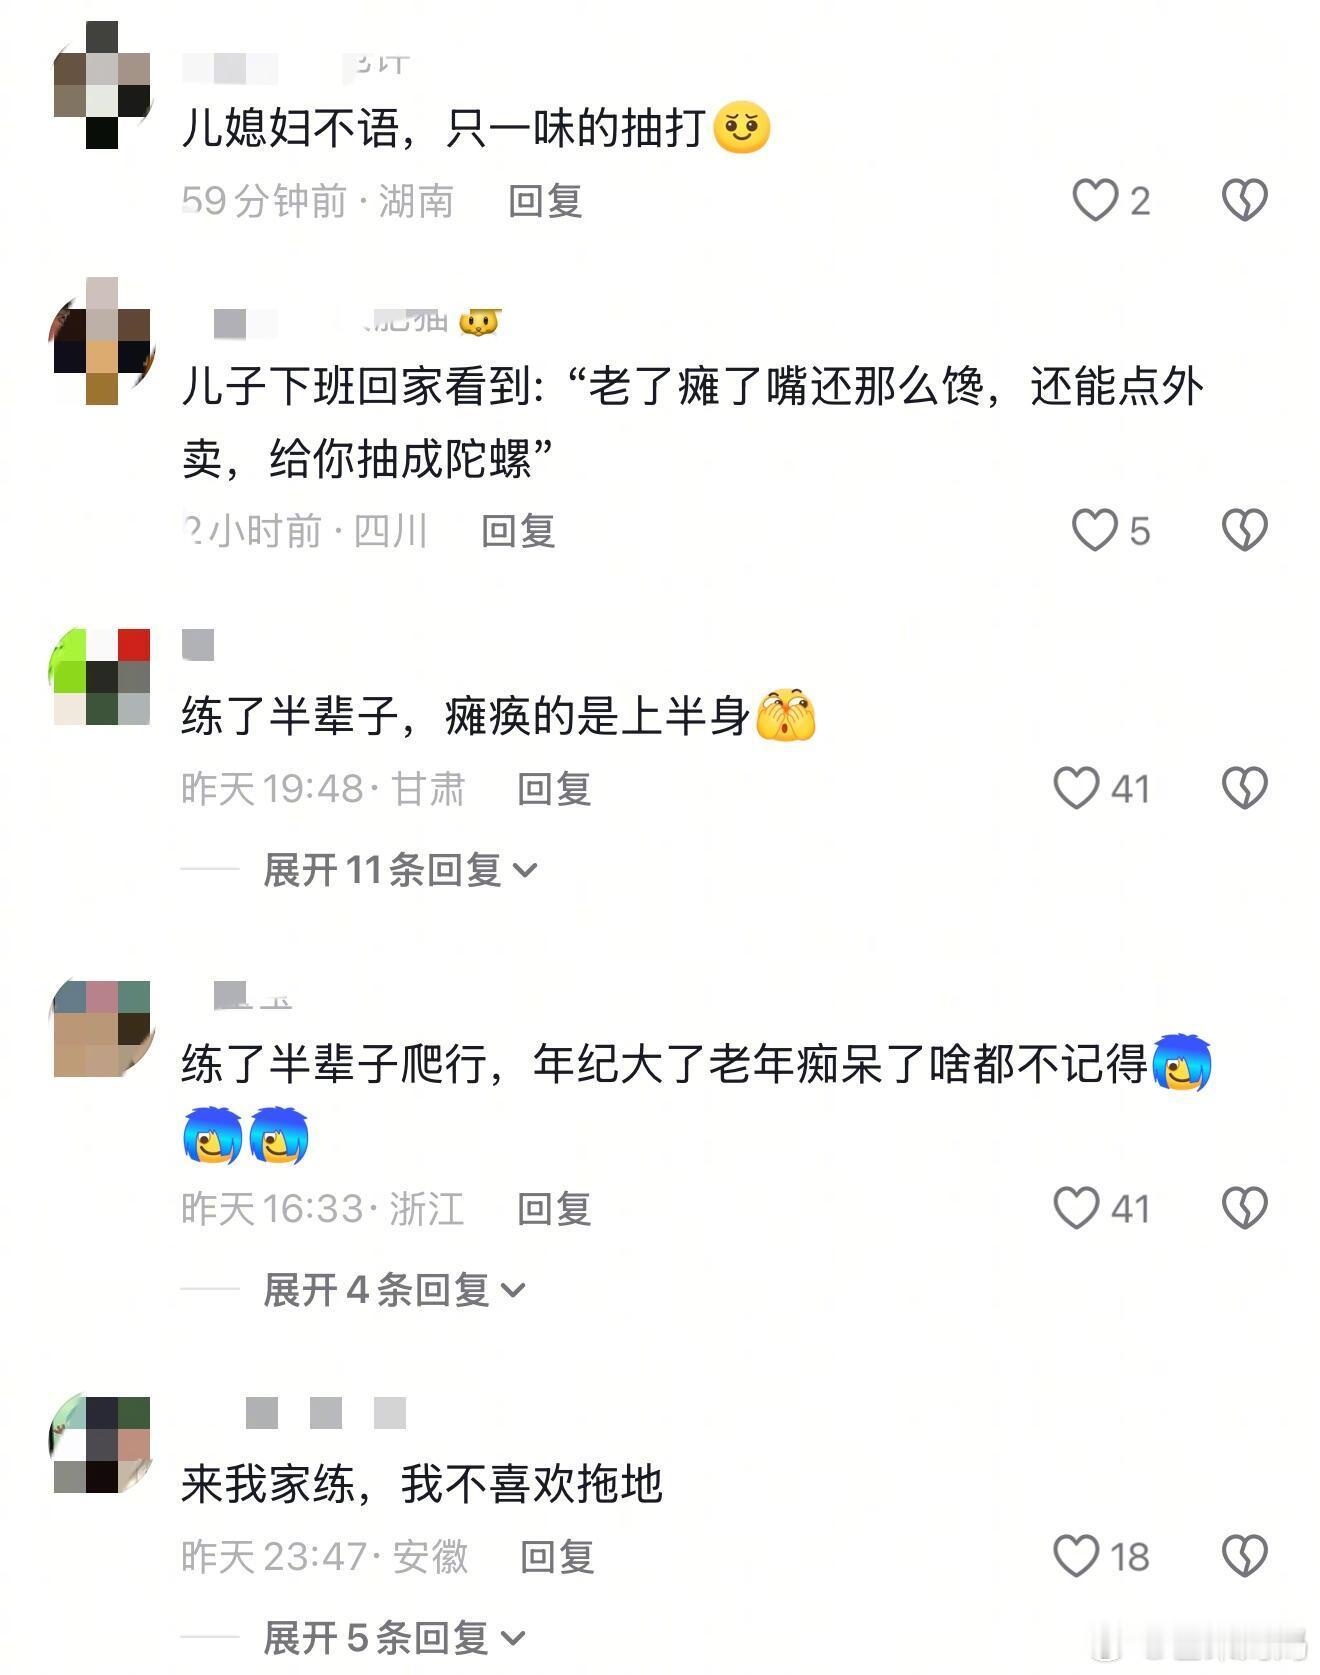The height and width of the screenshot is (1675, 1320).
Task: Reply to the 湖南 comment via 回复
Action: pos(545,201)
